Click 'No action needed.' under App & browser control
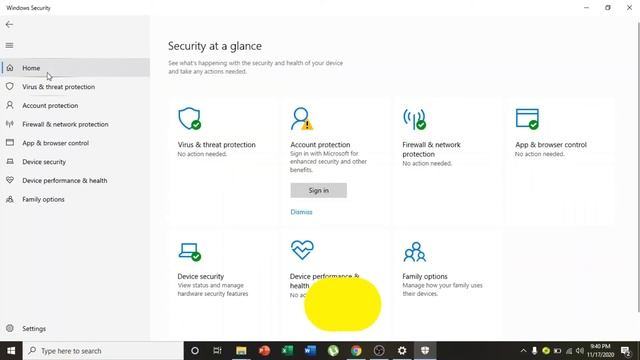The image size is (640, 360). [x=540, y=154]
